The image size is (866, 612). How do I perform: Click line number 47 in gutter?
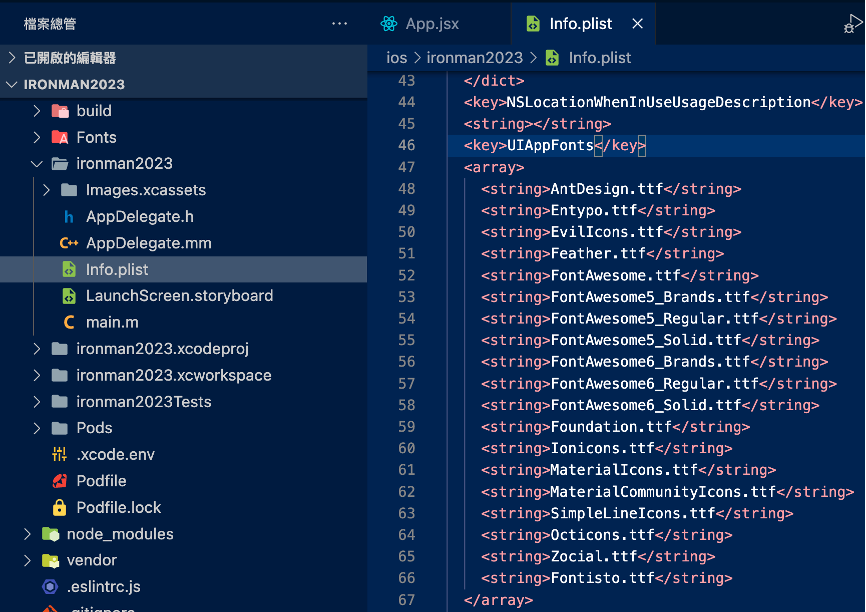[406, 167]
